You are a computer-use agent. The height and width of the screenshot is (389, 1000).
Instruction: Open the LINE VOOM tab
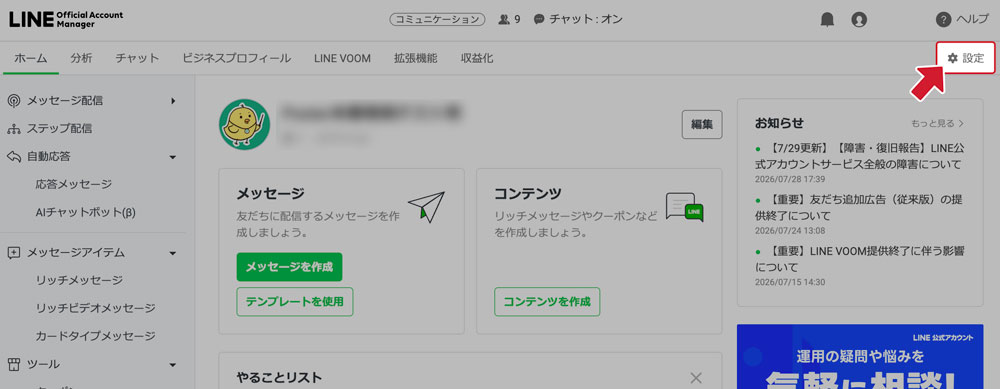pos(342,58)
